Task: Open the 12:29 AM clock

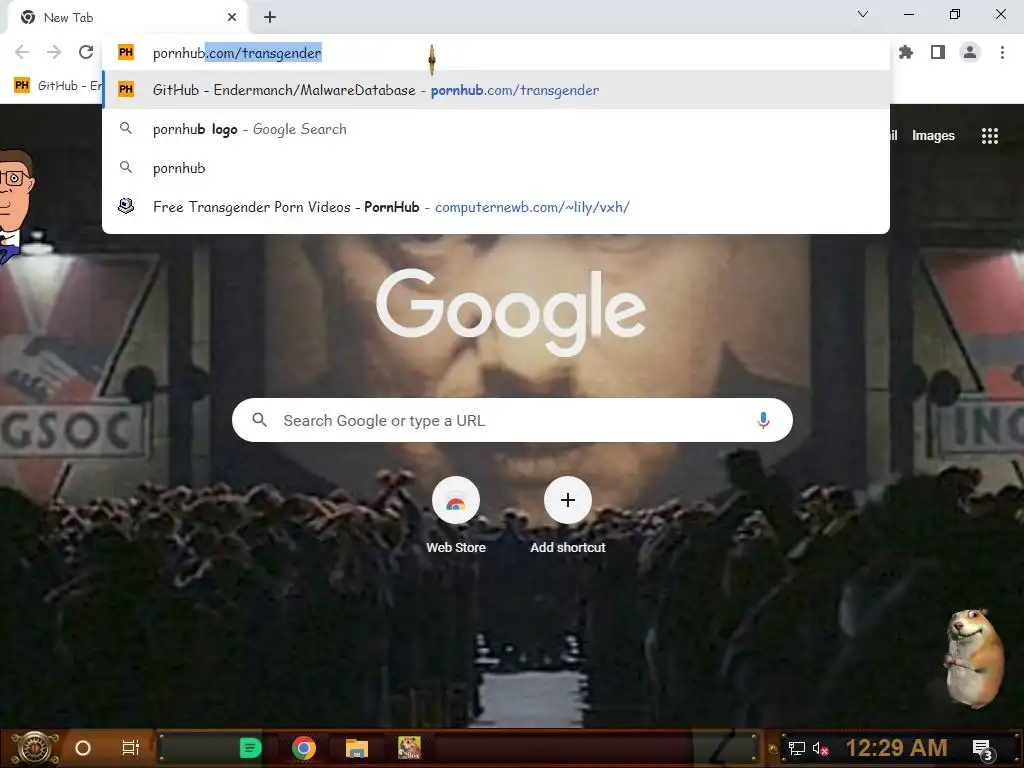Action: pyautogui.click(x=896, y=748)
